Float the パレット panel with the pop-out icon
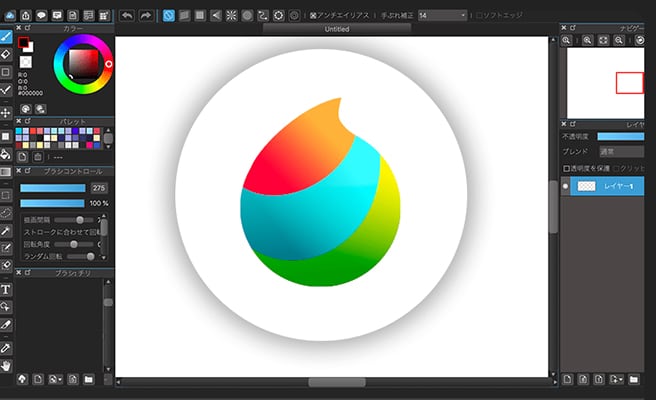The width and height of the screenshot is (656, 400). point(28,121)
